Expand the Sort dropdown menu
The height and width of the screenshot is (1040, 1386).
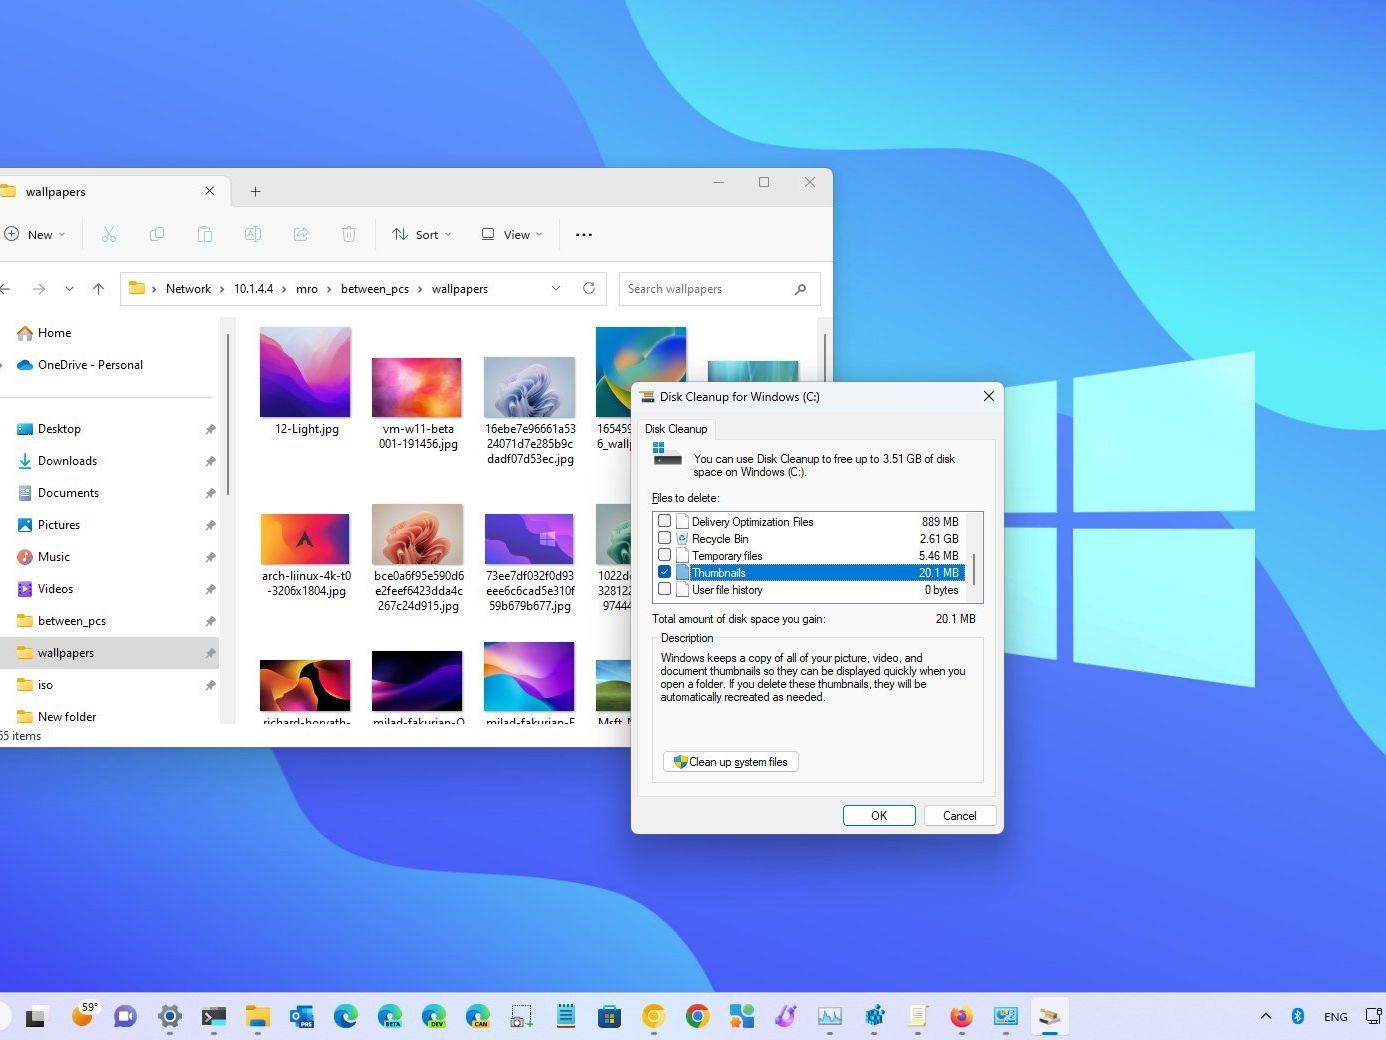coord(421,234)
